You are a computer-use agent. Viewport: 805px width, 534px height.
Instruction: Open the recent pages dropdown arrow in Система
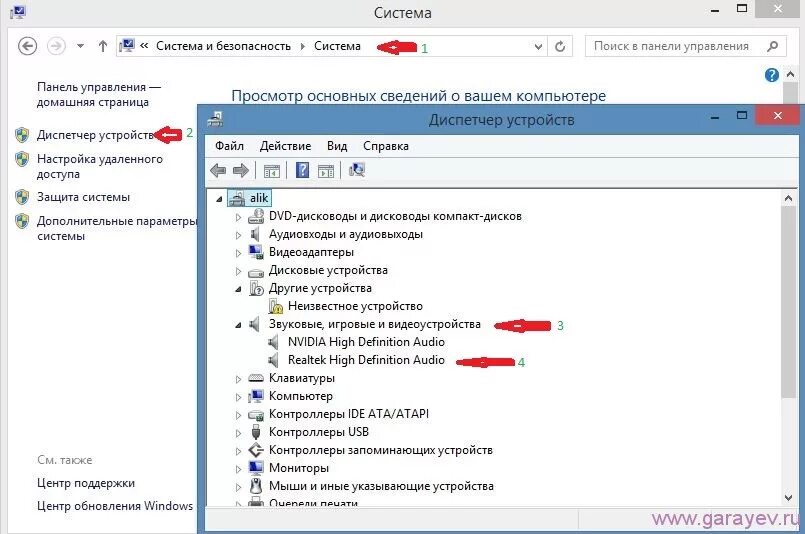[x=81, y=46]
